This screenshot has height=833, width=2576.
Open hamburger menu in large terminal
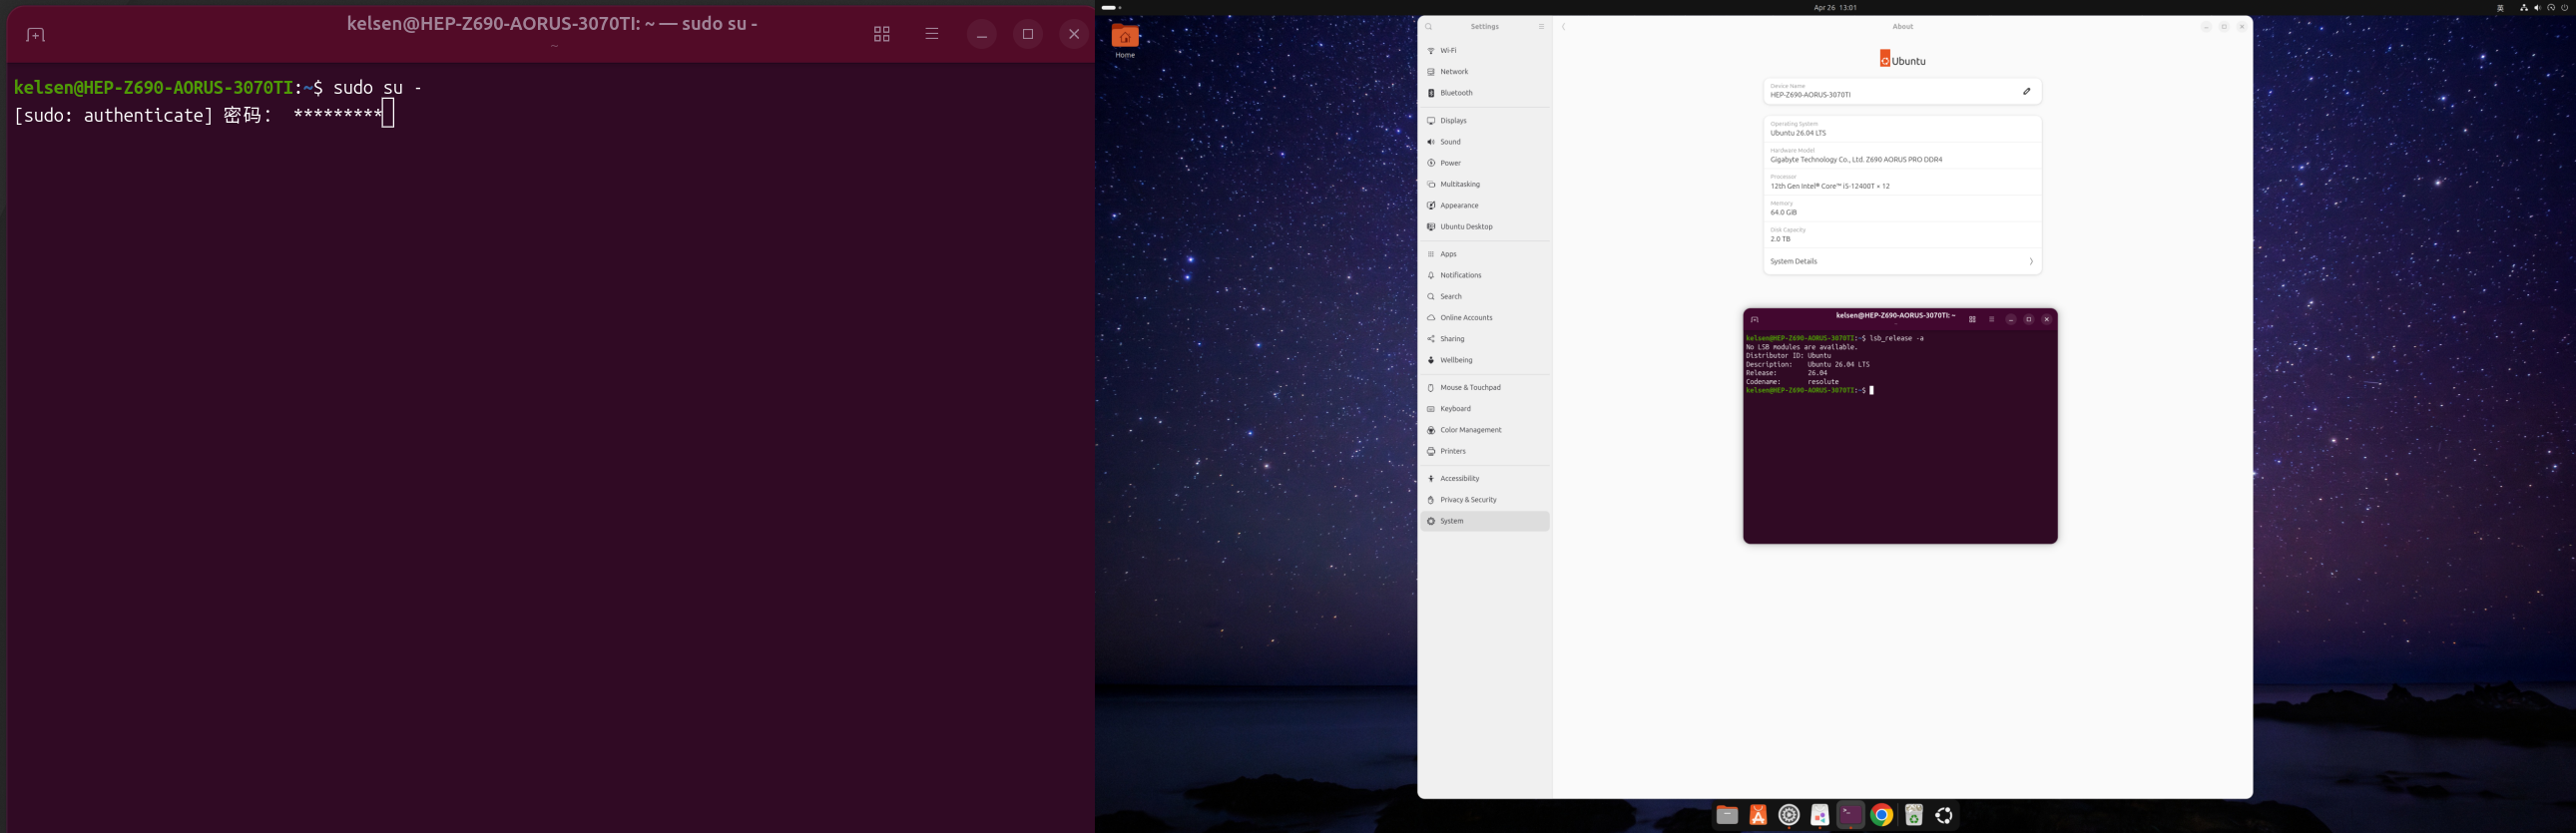point(931,34)
